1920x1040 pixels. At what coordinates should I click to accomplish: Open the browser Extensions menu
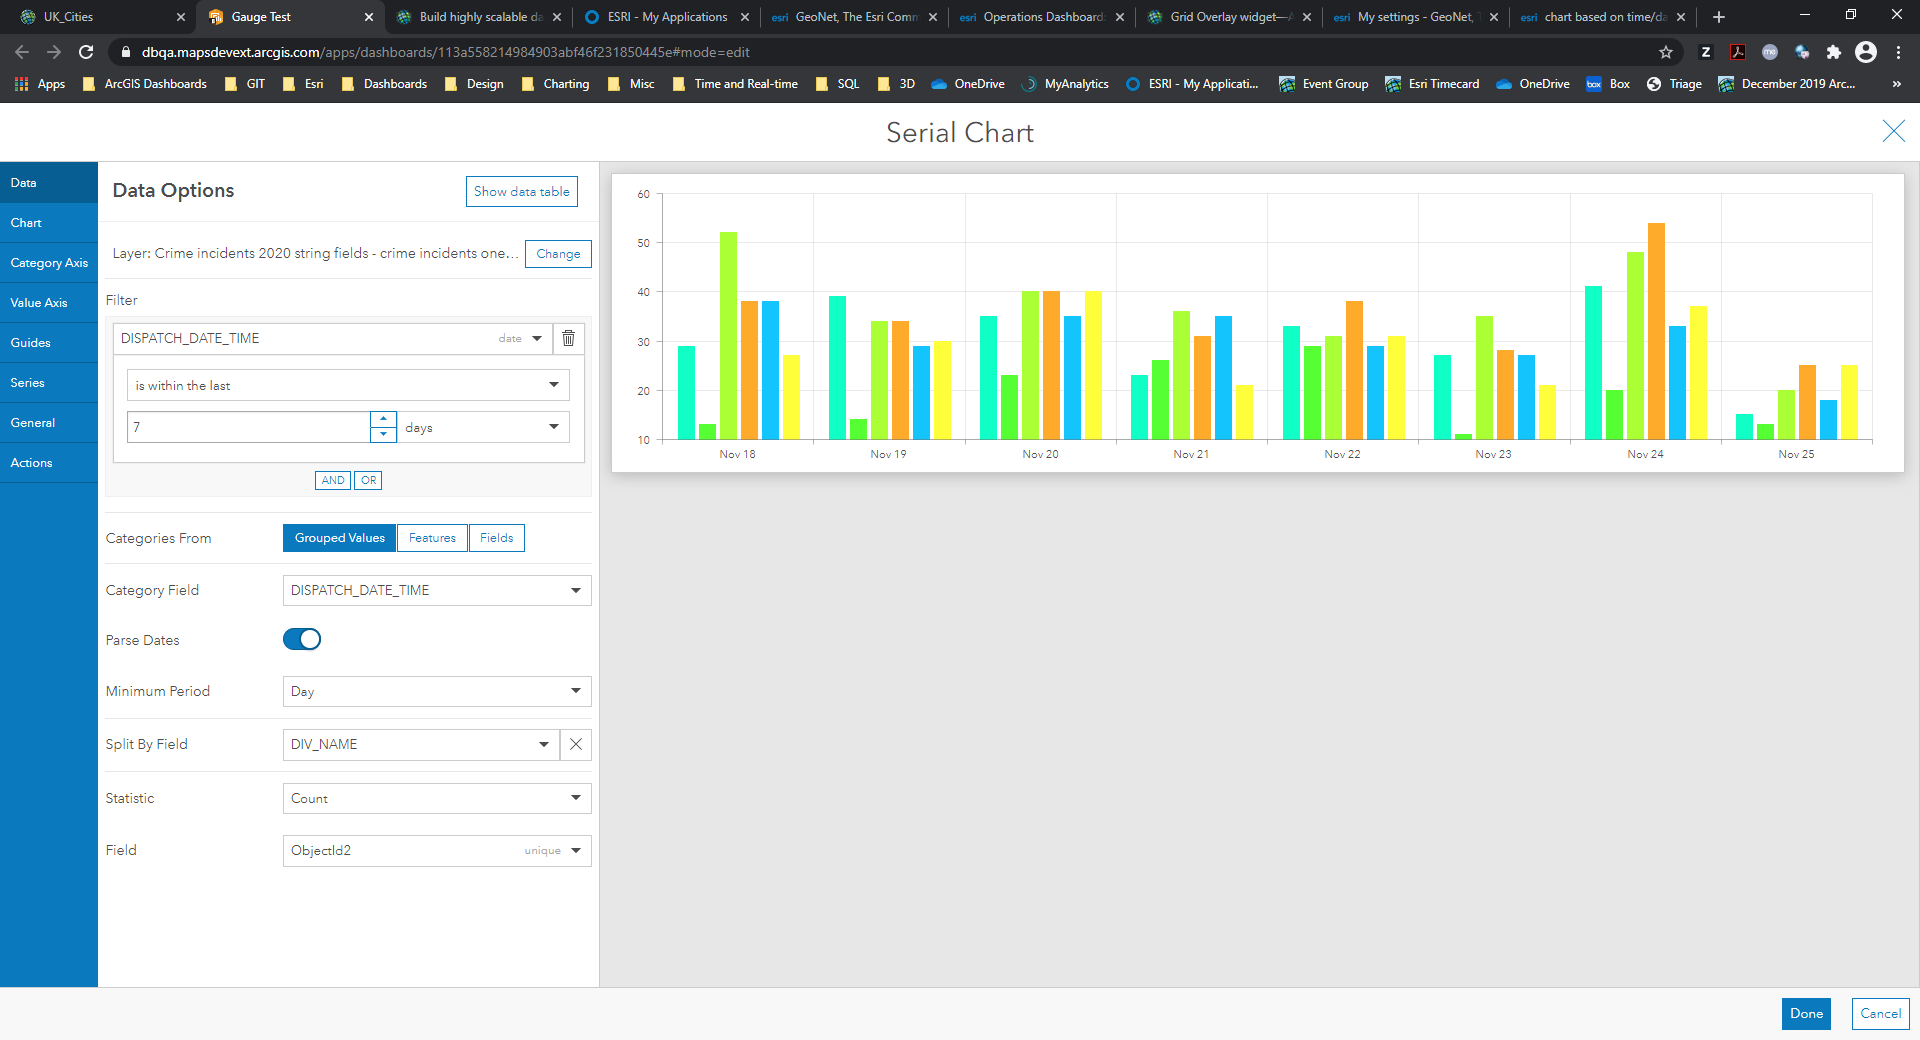tap(1835, 52)
